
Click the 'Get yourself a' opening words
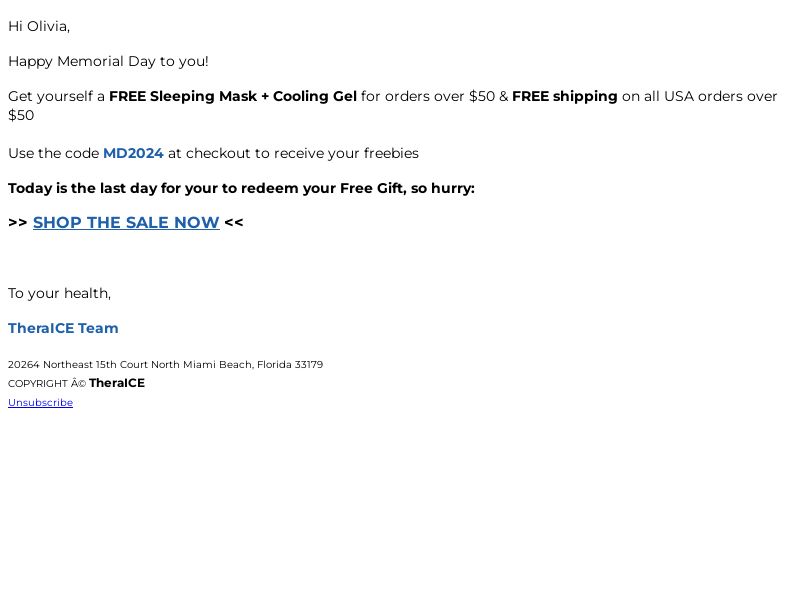point(56,96)
